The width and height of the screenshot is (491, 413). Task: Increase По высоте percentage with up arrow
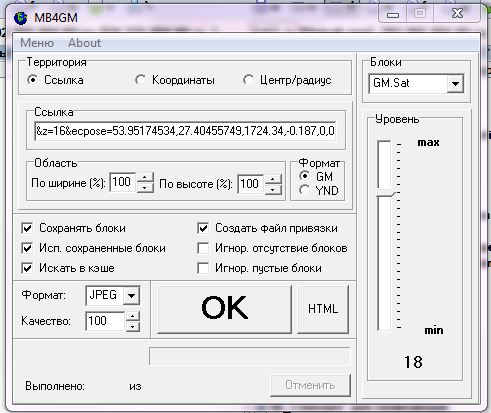click(x=273, y=179)
